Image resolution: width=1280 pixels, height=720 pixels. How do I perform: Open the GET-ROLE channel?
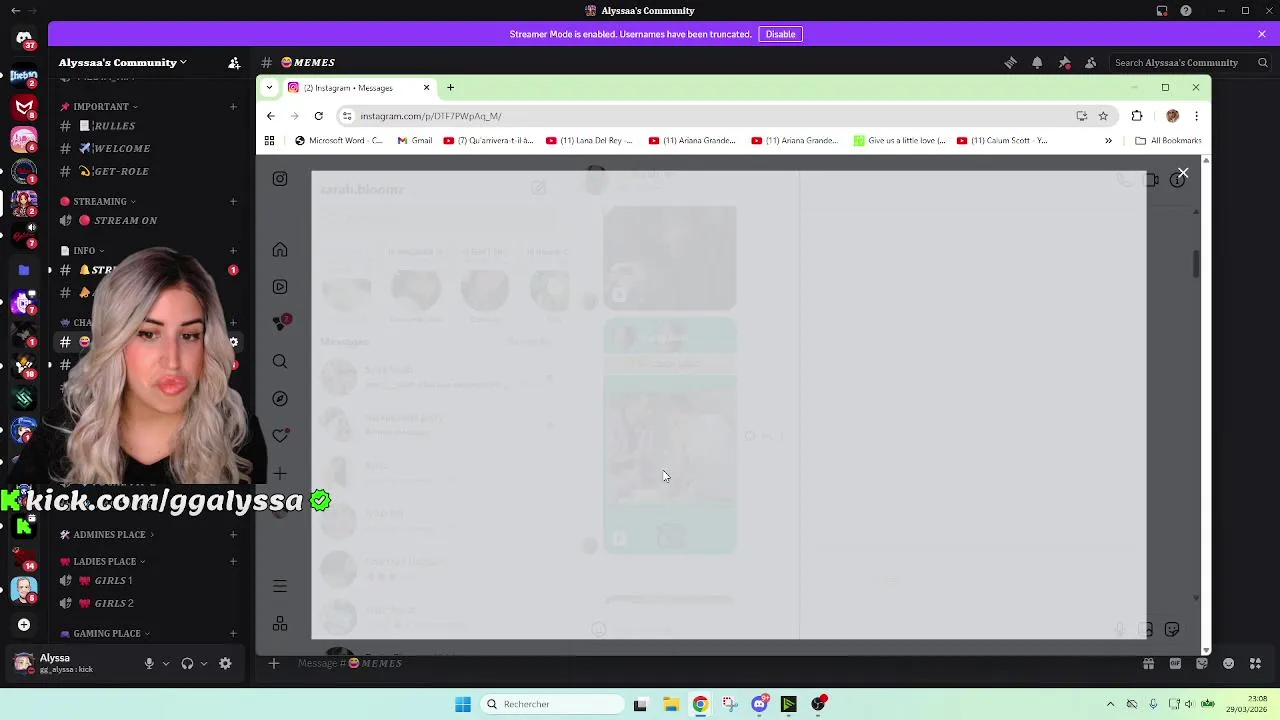click(x=112, y=171)
